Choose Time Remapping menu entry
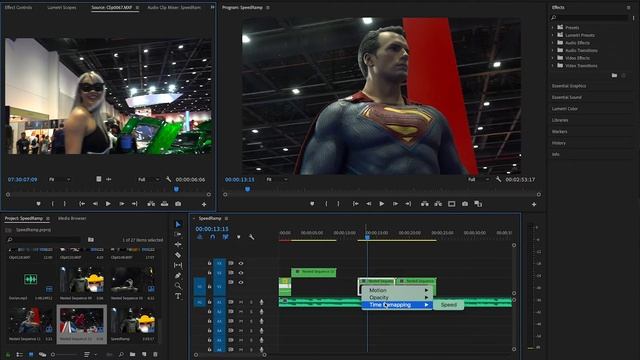Image resolution: width=640 pixels, height=360 pixels. click(397, 305)
